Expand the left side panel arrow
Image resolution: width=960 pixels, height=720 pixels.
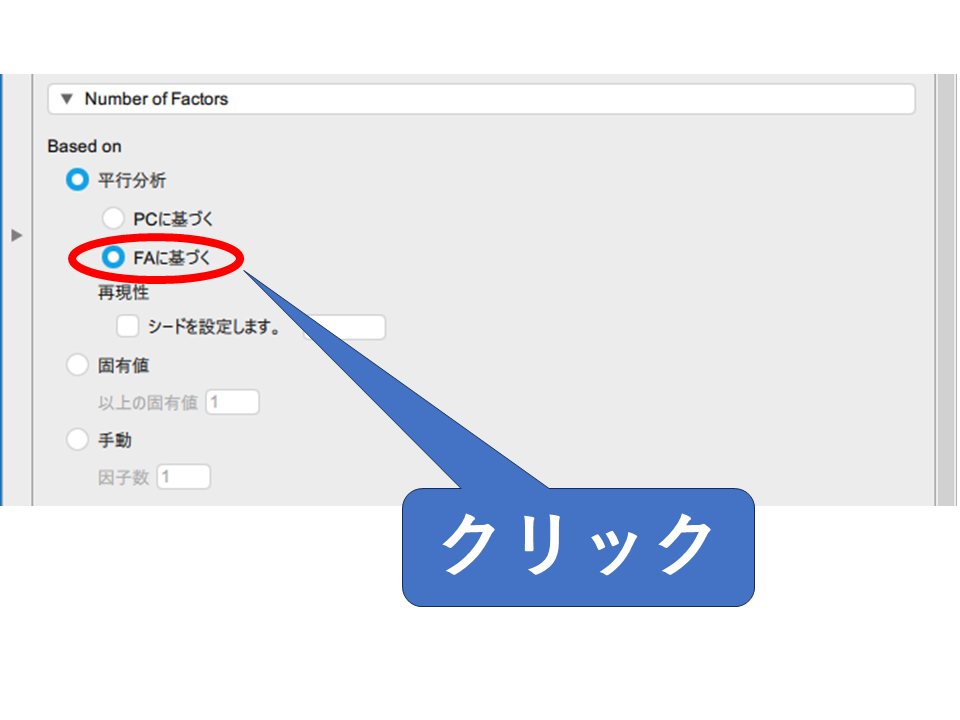coord(16,235)
